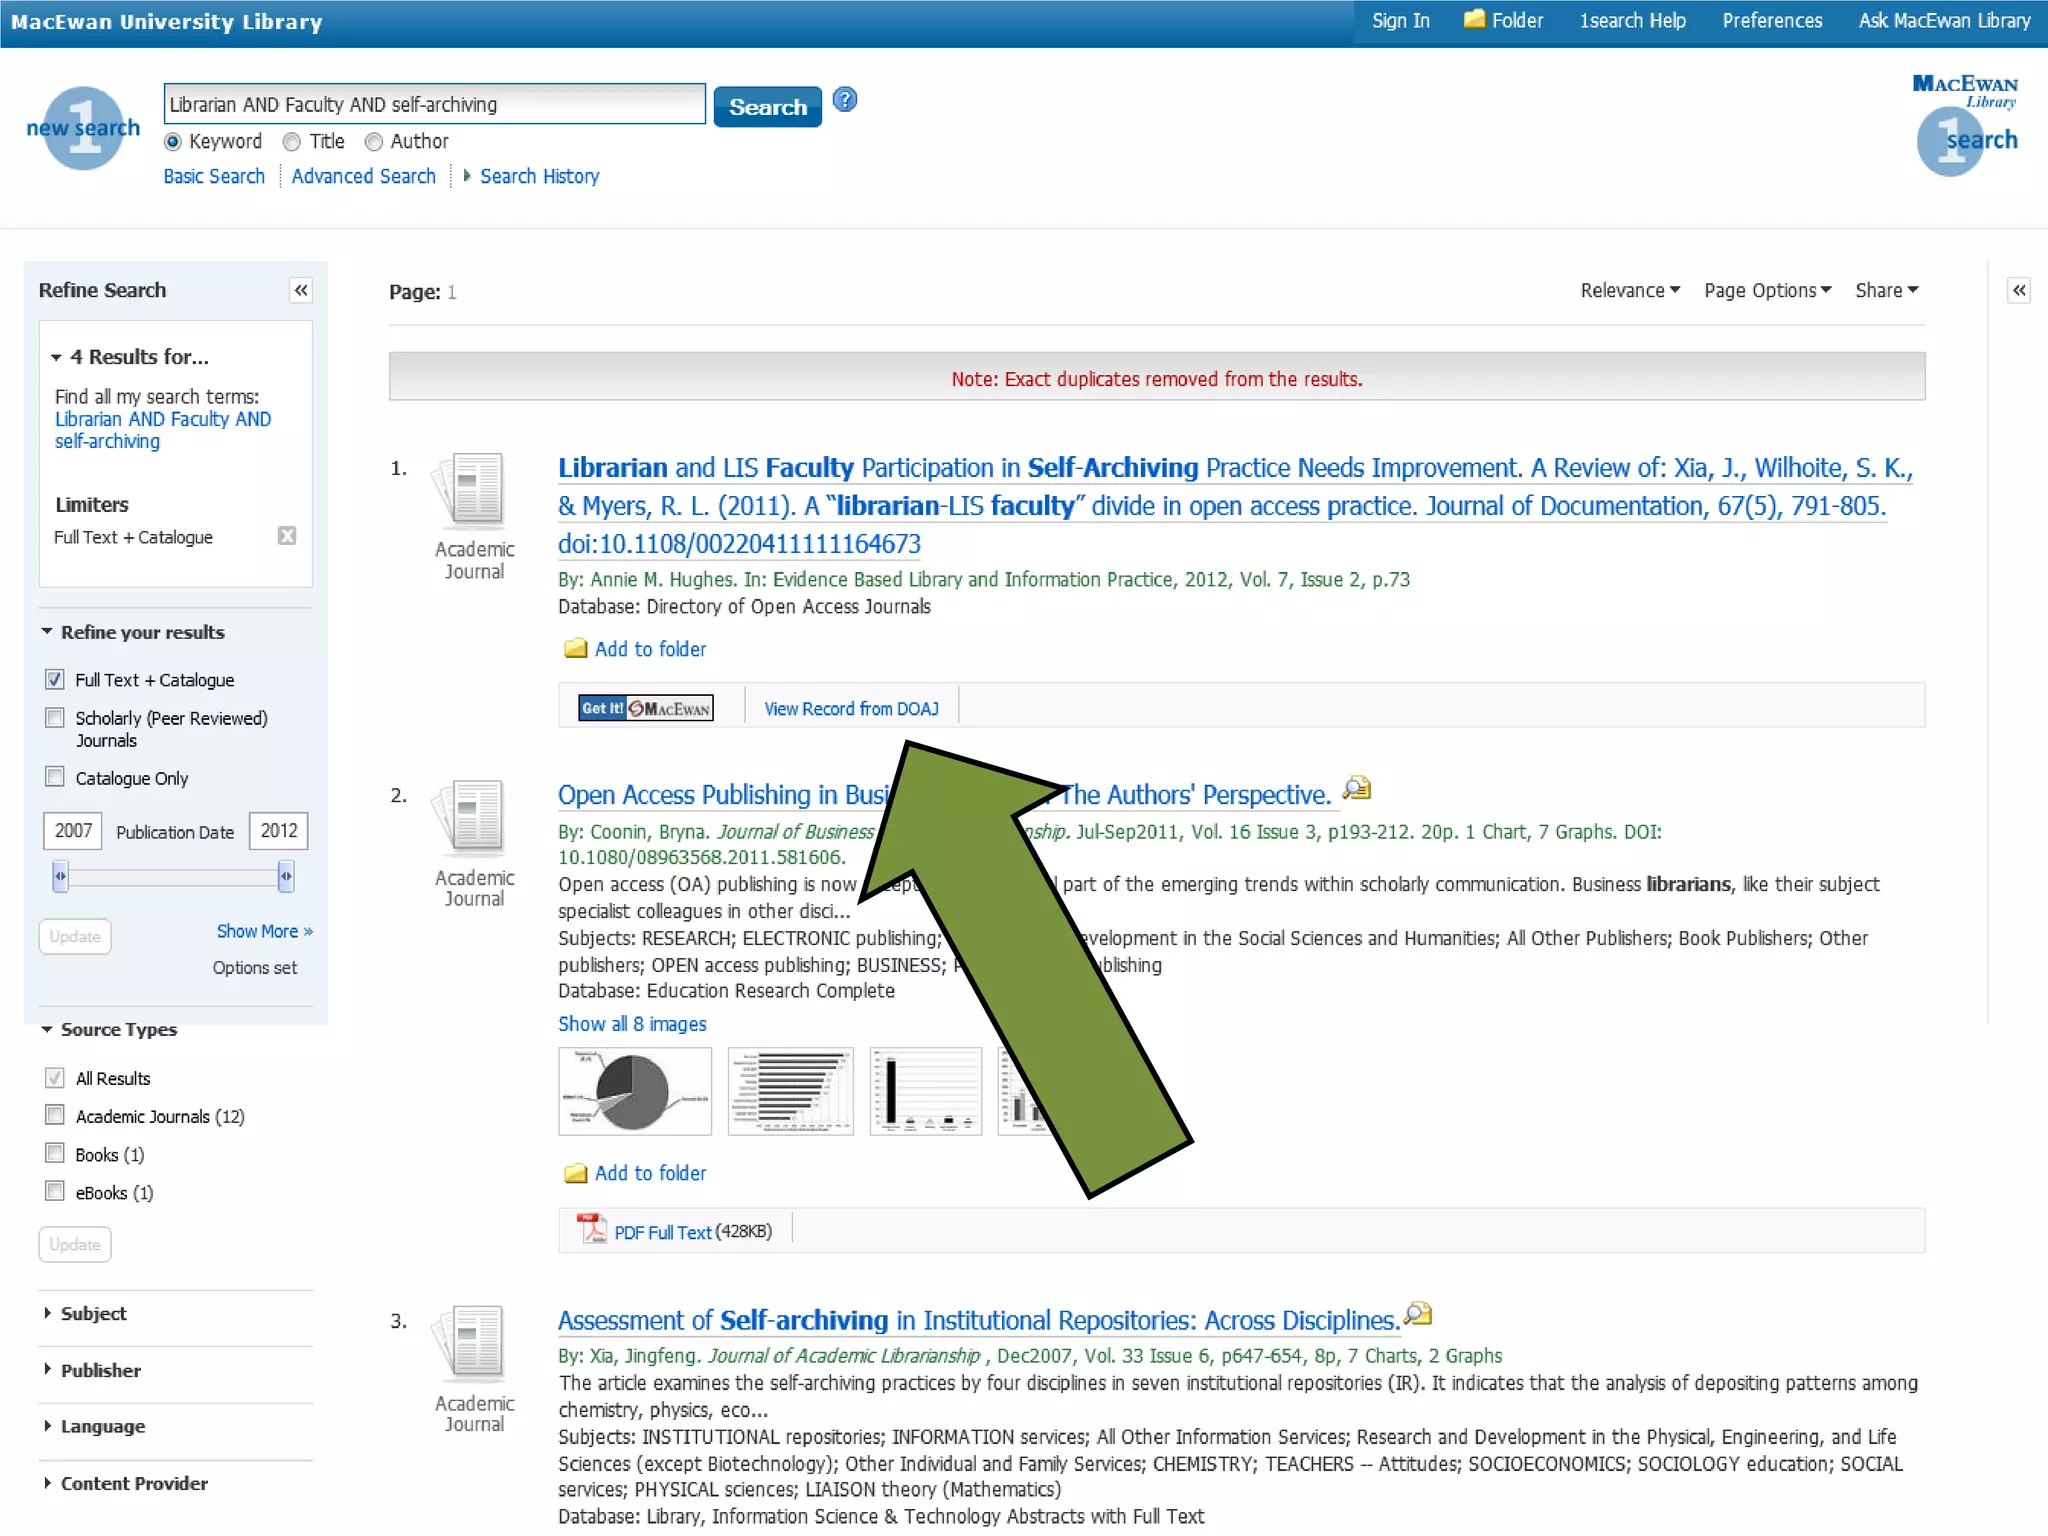Open the Advanced Search link

(363, 177)
